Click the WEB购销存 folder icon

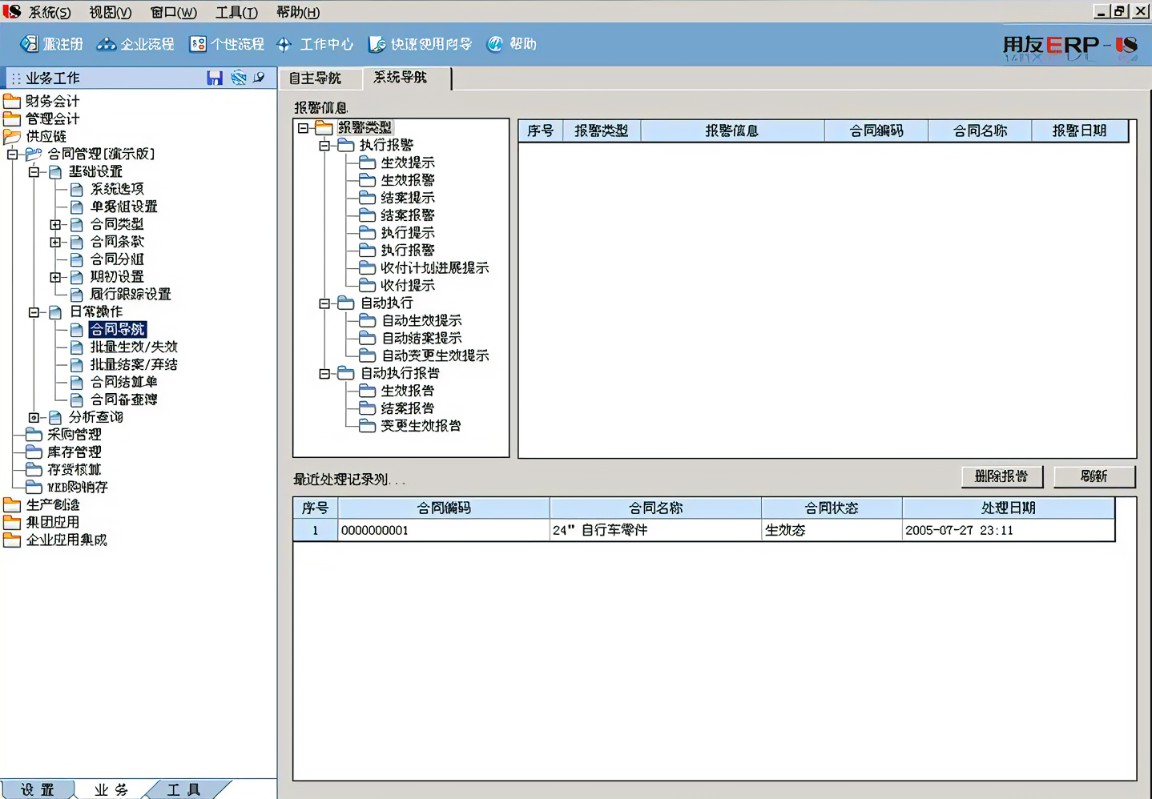pyautogui.click(x=34, y=487)
